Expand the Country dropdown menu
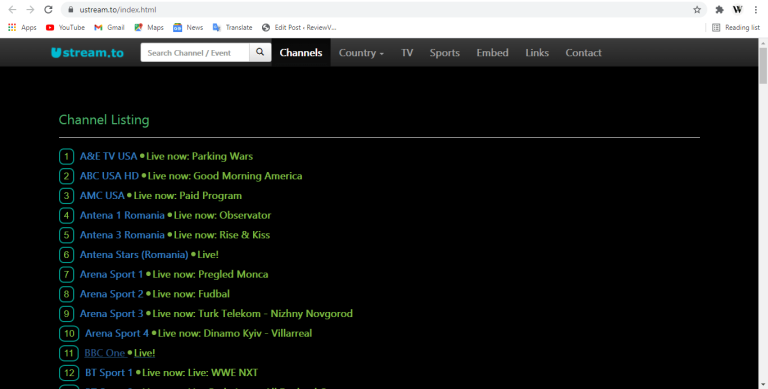 click(x=361, y=52)
